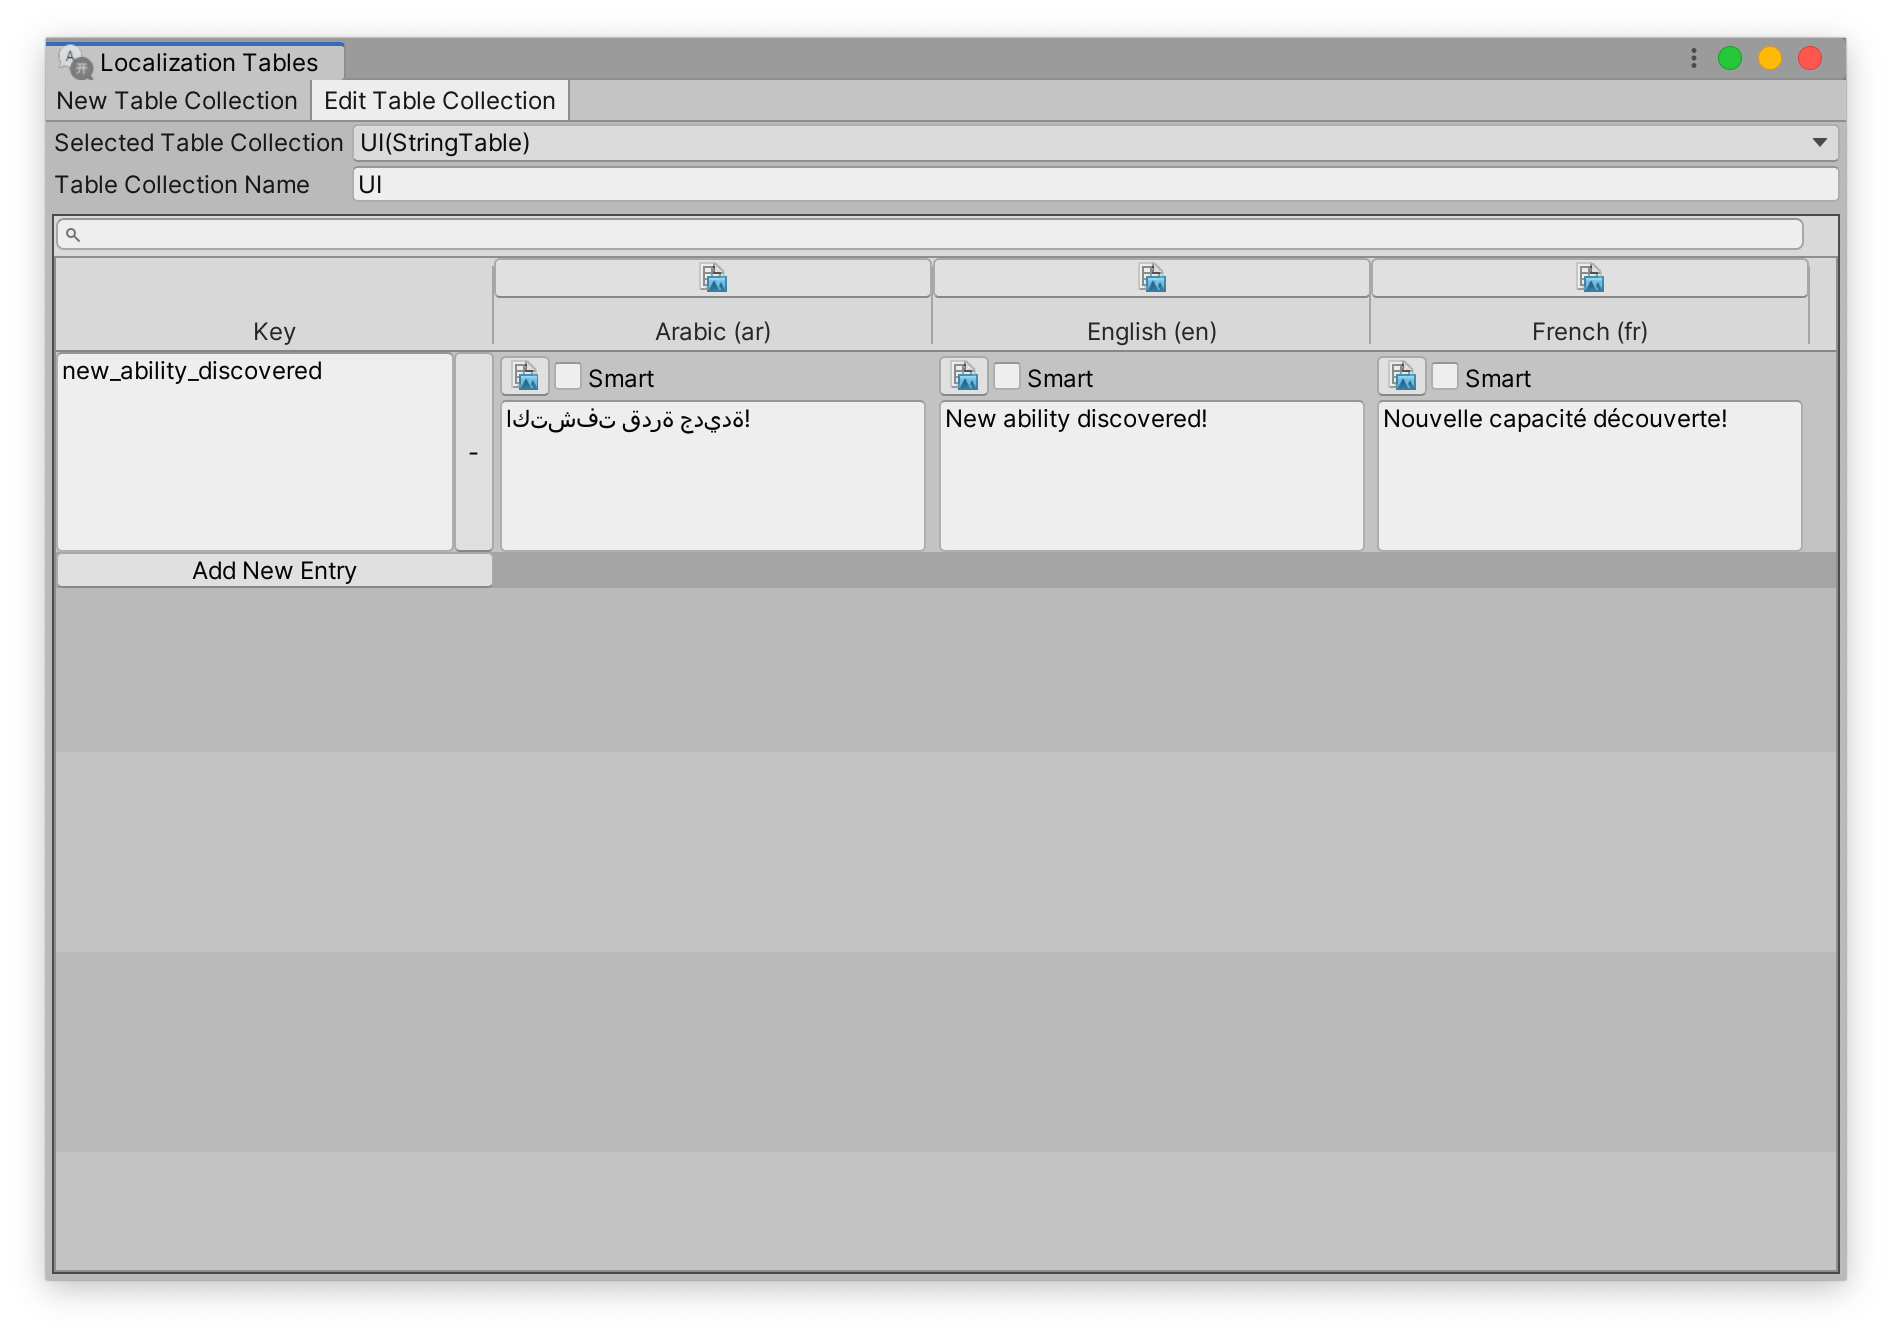Click the metadata icon in the French cell

[x=1402, y=376]
